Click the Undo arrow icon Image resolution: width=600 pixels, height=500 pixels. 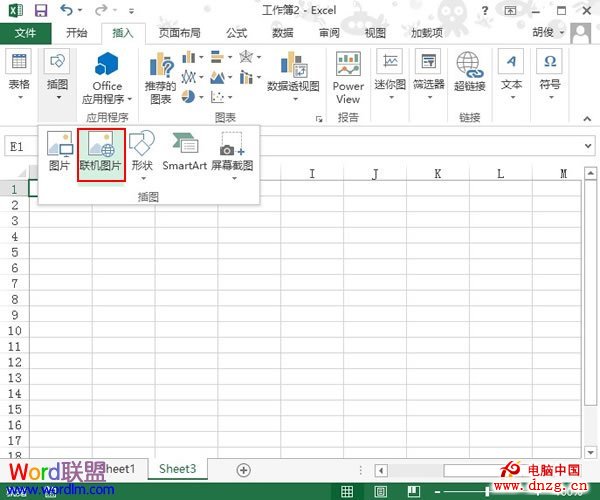pyautogui.click(x=66, y=10)
